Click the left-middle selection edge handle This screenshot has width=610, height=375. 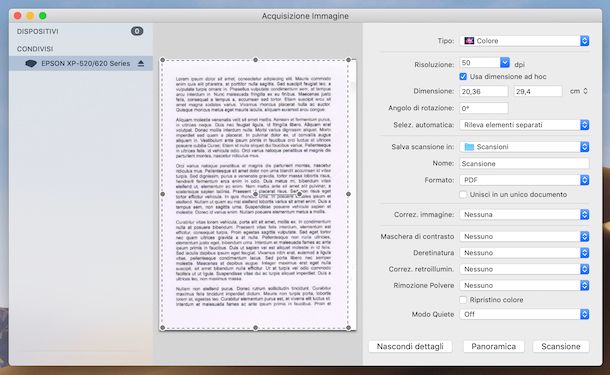pyautogui.click(x=163, y=194)
